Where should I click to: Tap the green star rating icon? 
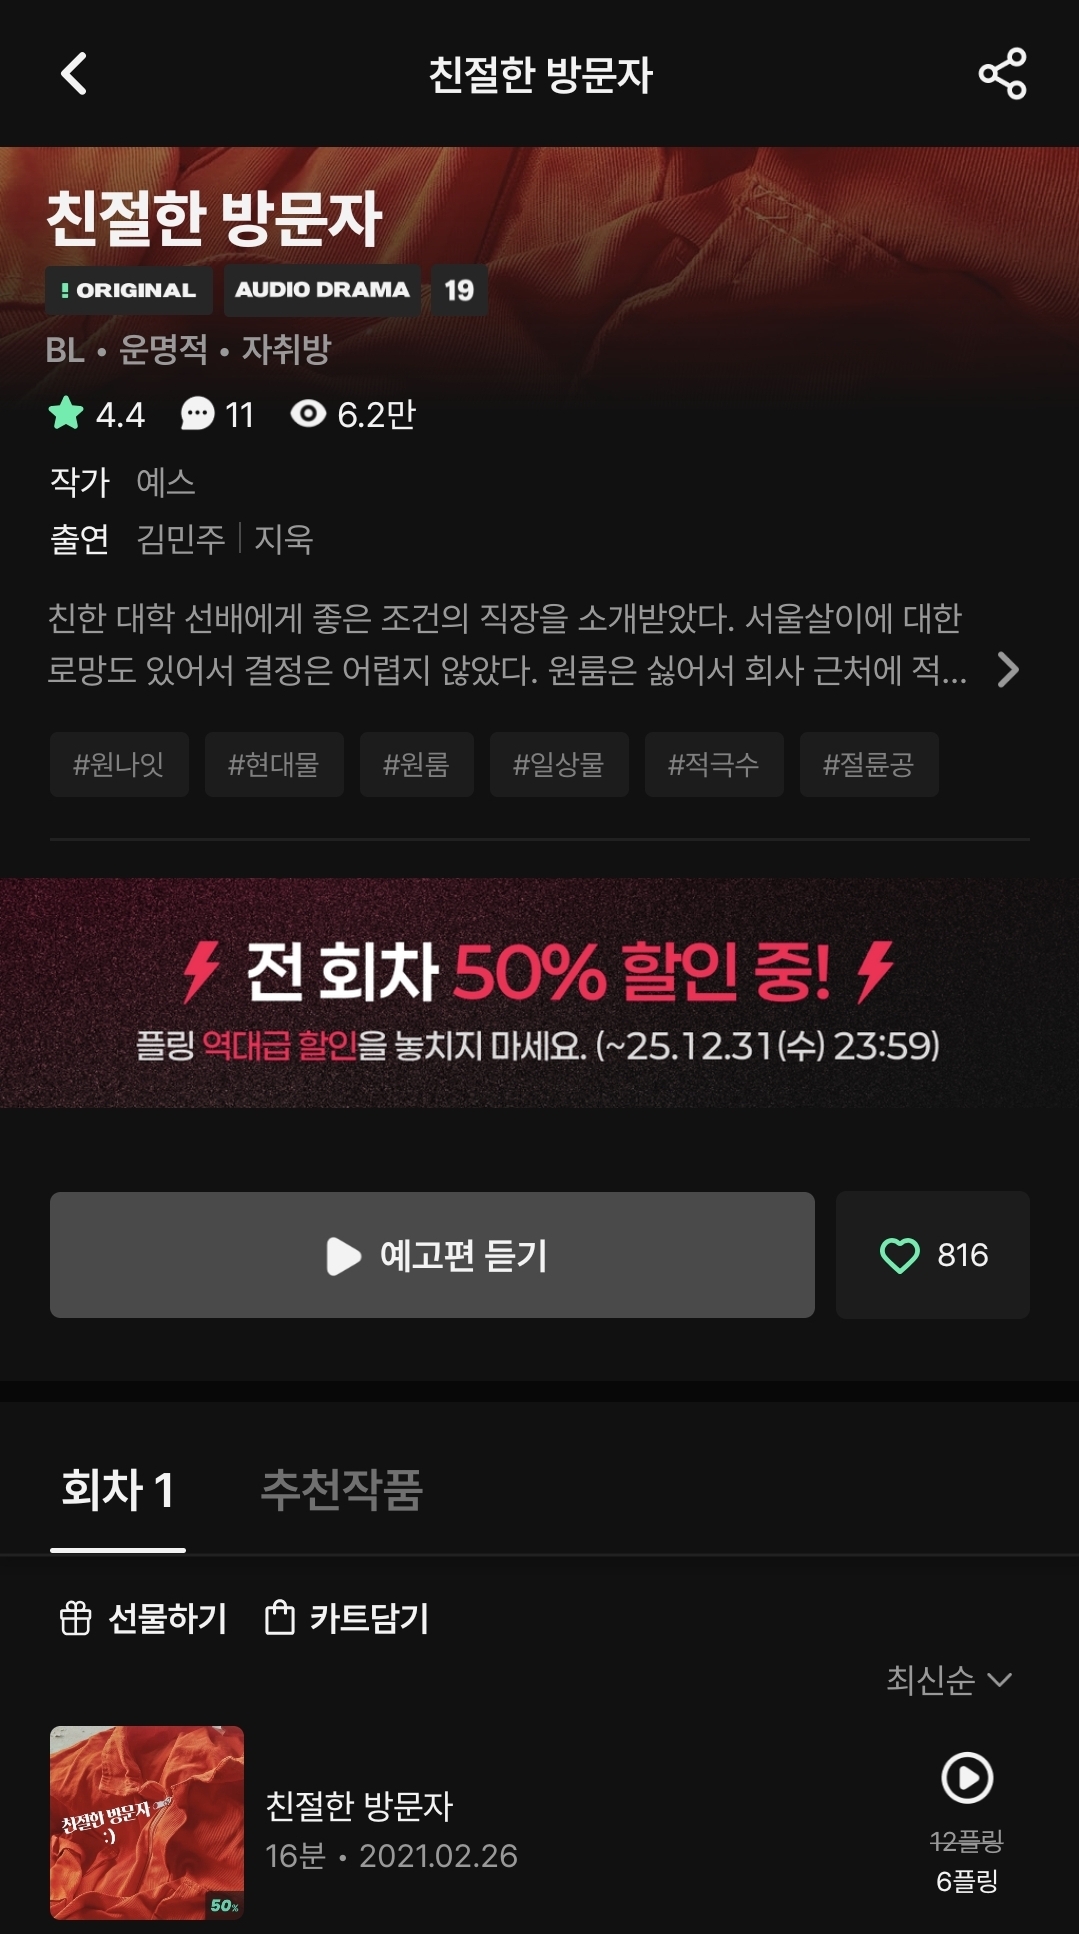pos(66,413)
